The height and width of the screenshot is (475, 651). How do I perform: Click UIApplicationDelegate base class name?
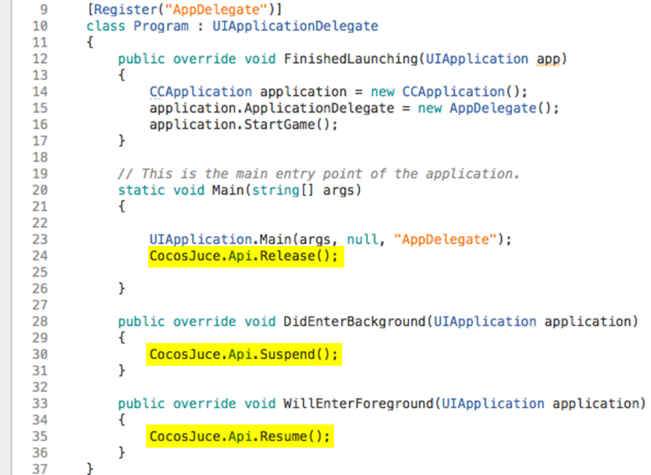coord(295,26)
